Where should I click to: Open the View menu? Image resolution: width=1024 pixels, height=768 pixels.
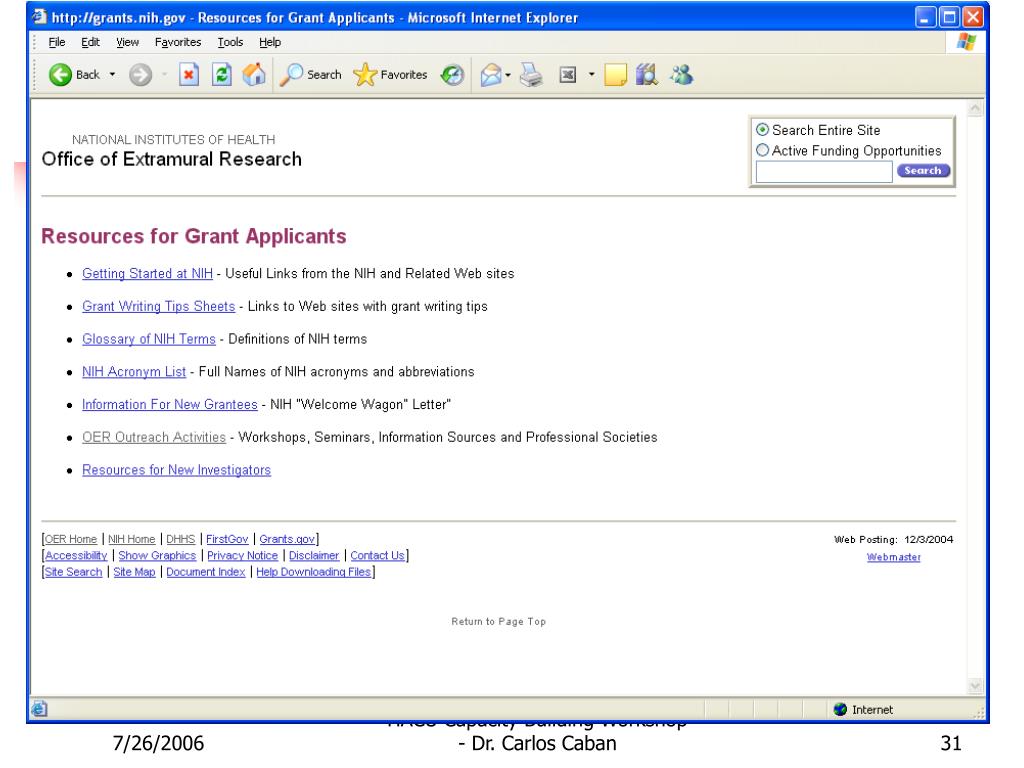click(127, 42)
